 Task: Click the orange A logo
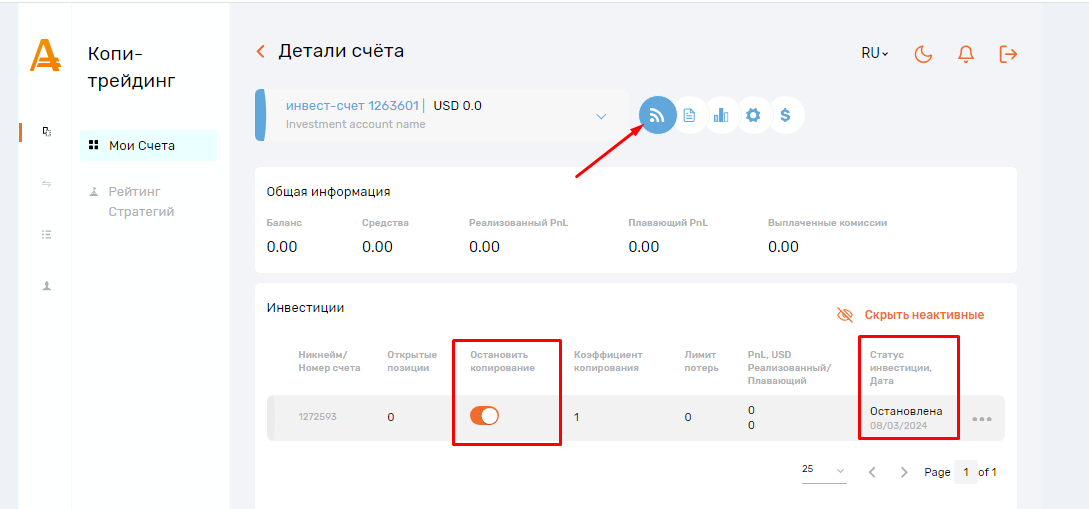45,55
